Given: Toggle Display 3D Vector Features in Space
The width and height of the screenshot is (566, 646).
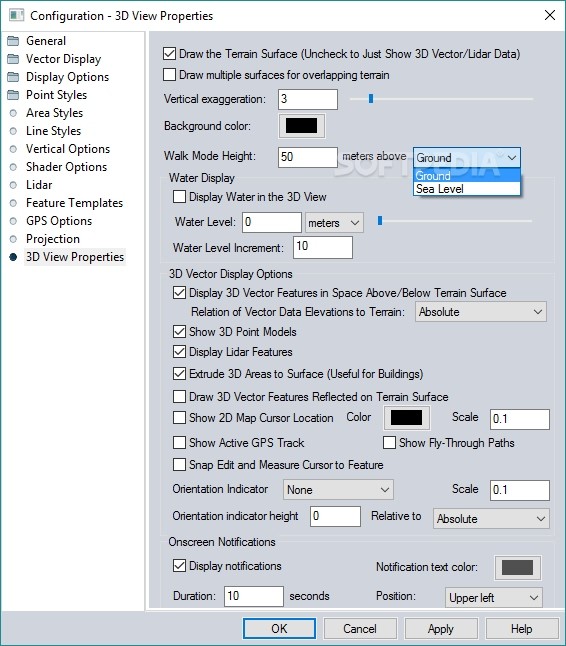Looking at the screenshot, I should pyautogui.click(x=179, y=293).
